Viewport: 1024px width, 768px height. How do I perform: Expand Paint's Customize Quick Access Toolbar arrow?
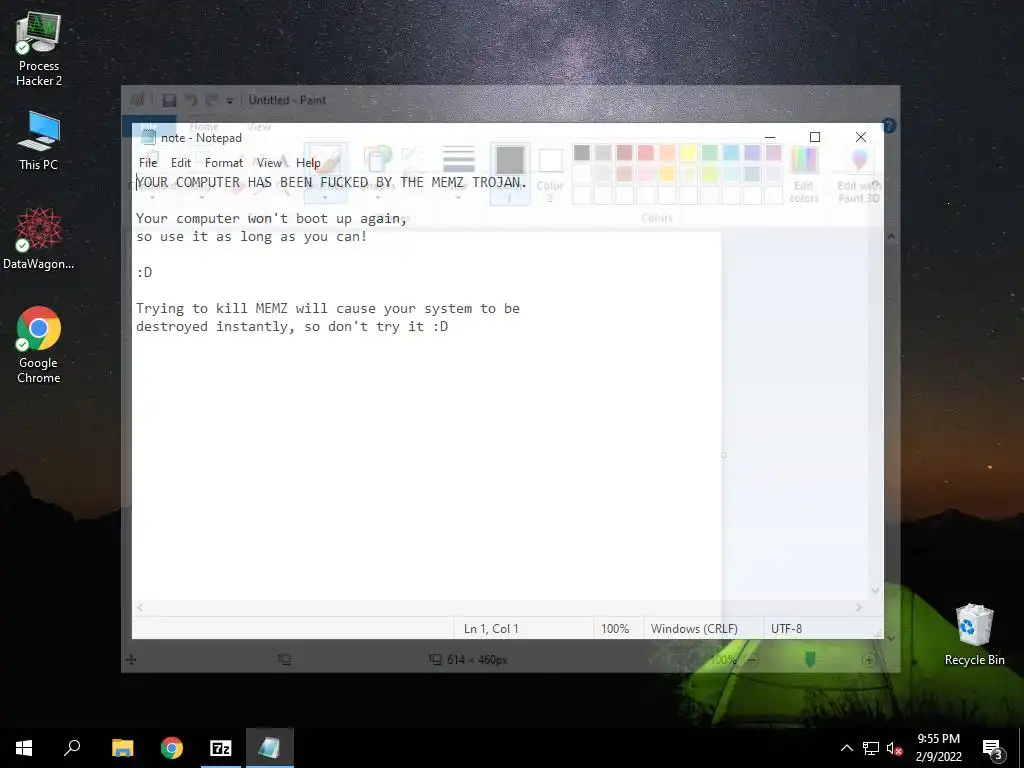(x=229, y=101)
